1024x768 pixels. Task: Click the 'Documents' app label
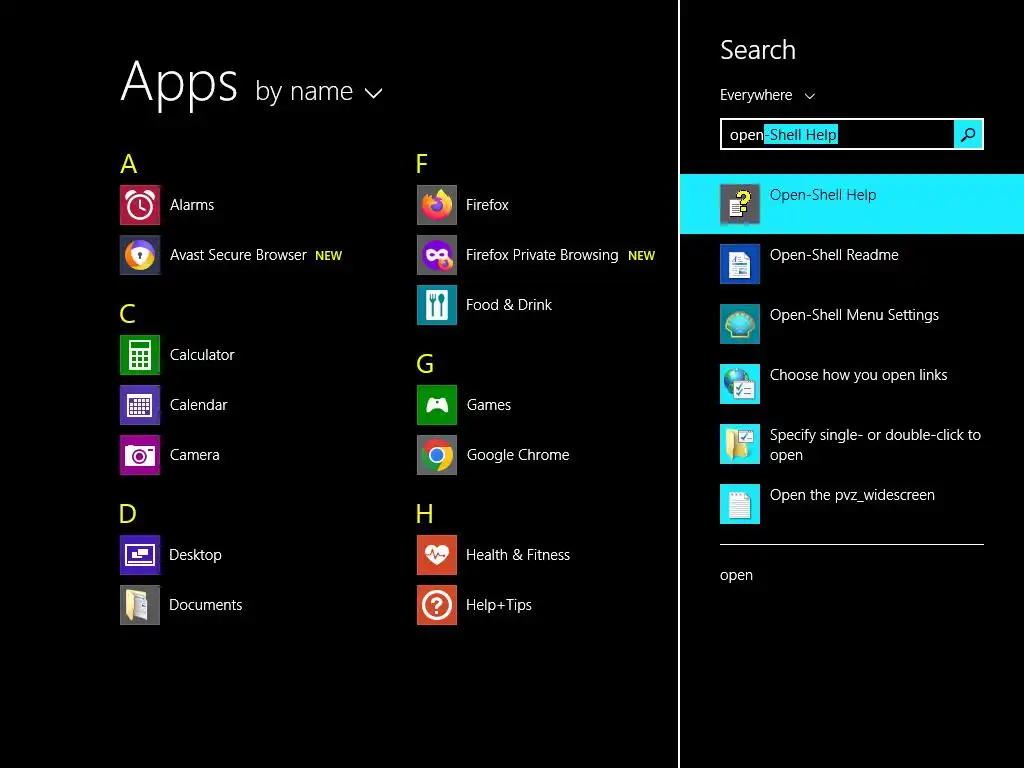coord(206,605)
